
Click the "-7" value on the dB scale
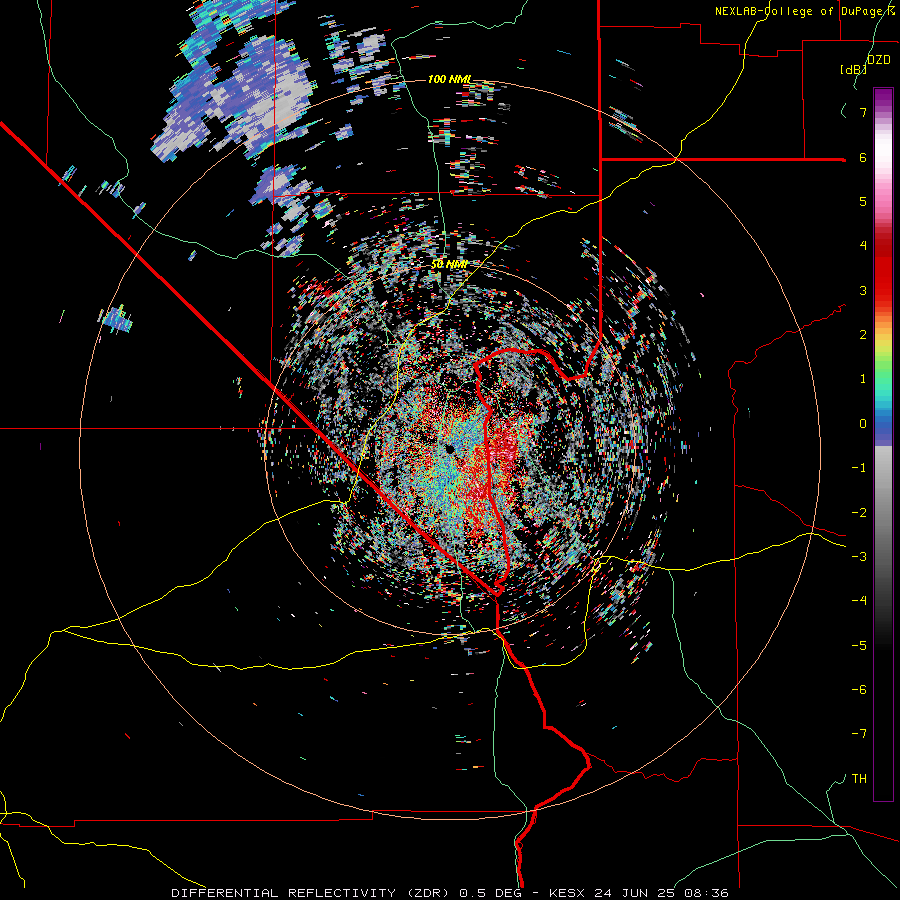coord(859,734)
